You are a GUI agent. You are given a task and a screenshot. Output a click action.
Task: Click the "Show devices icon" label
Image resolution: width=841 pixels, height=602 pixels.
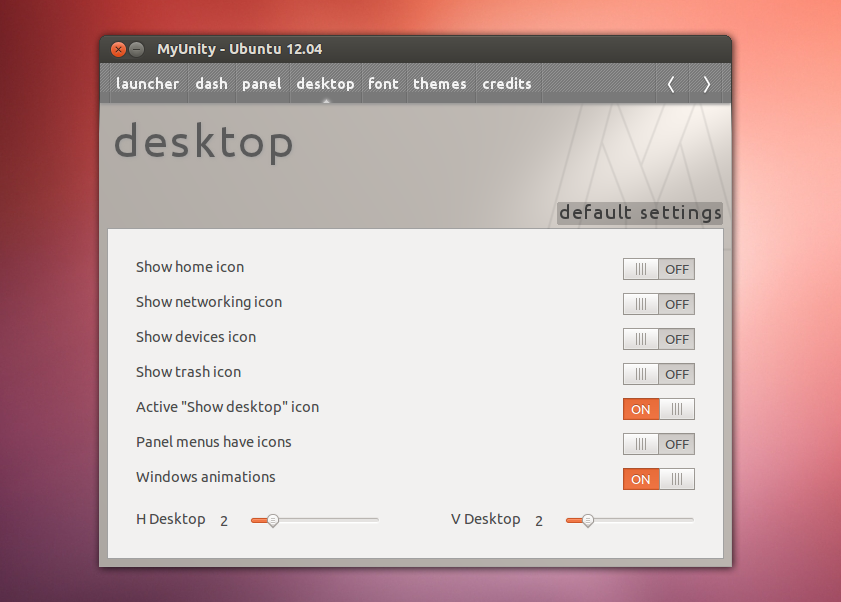click(x=196, y=337)
